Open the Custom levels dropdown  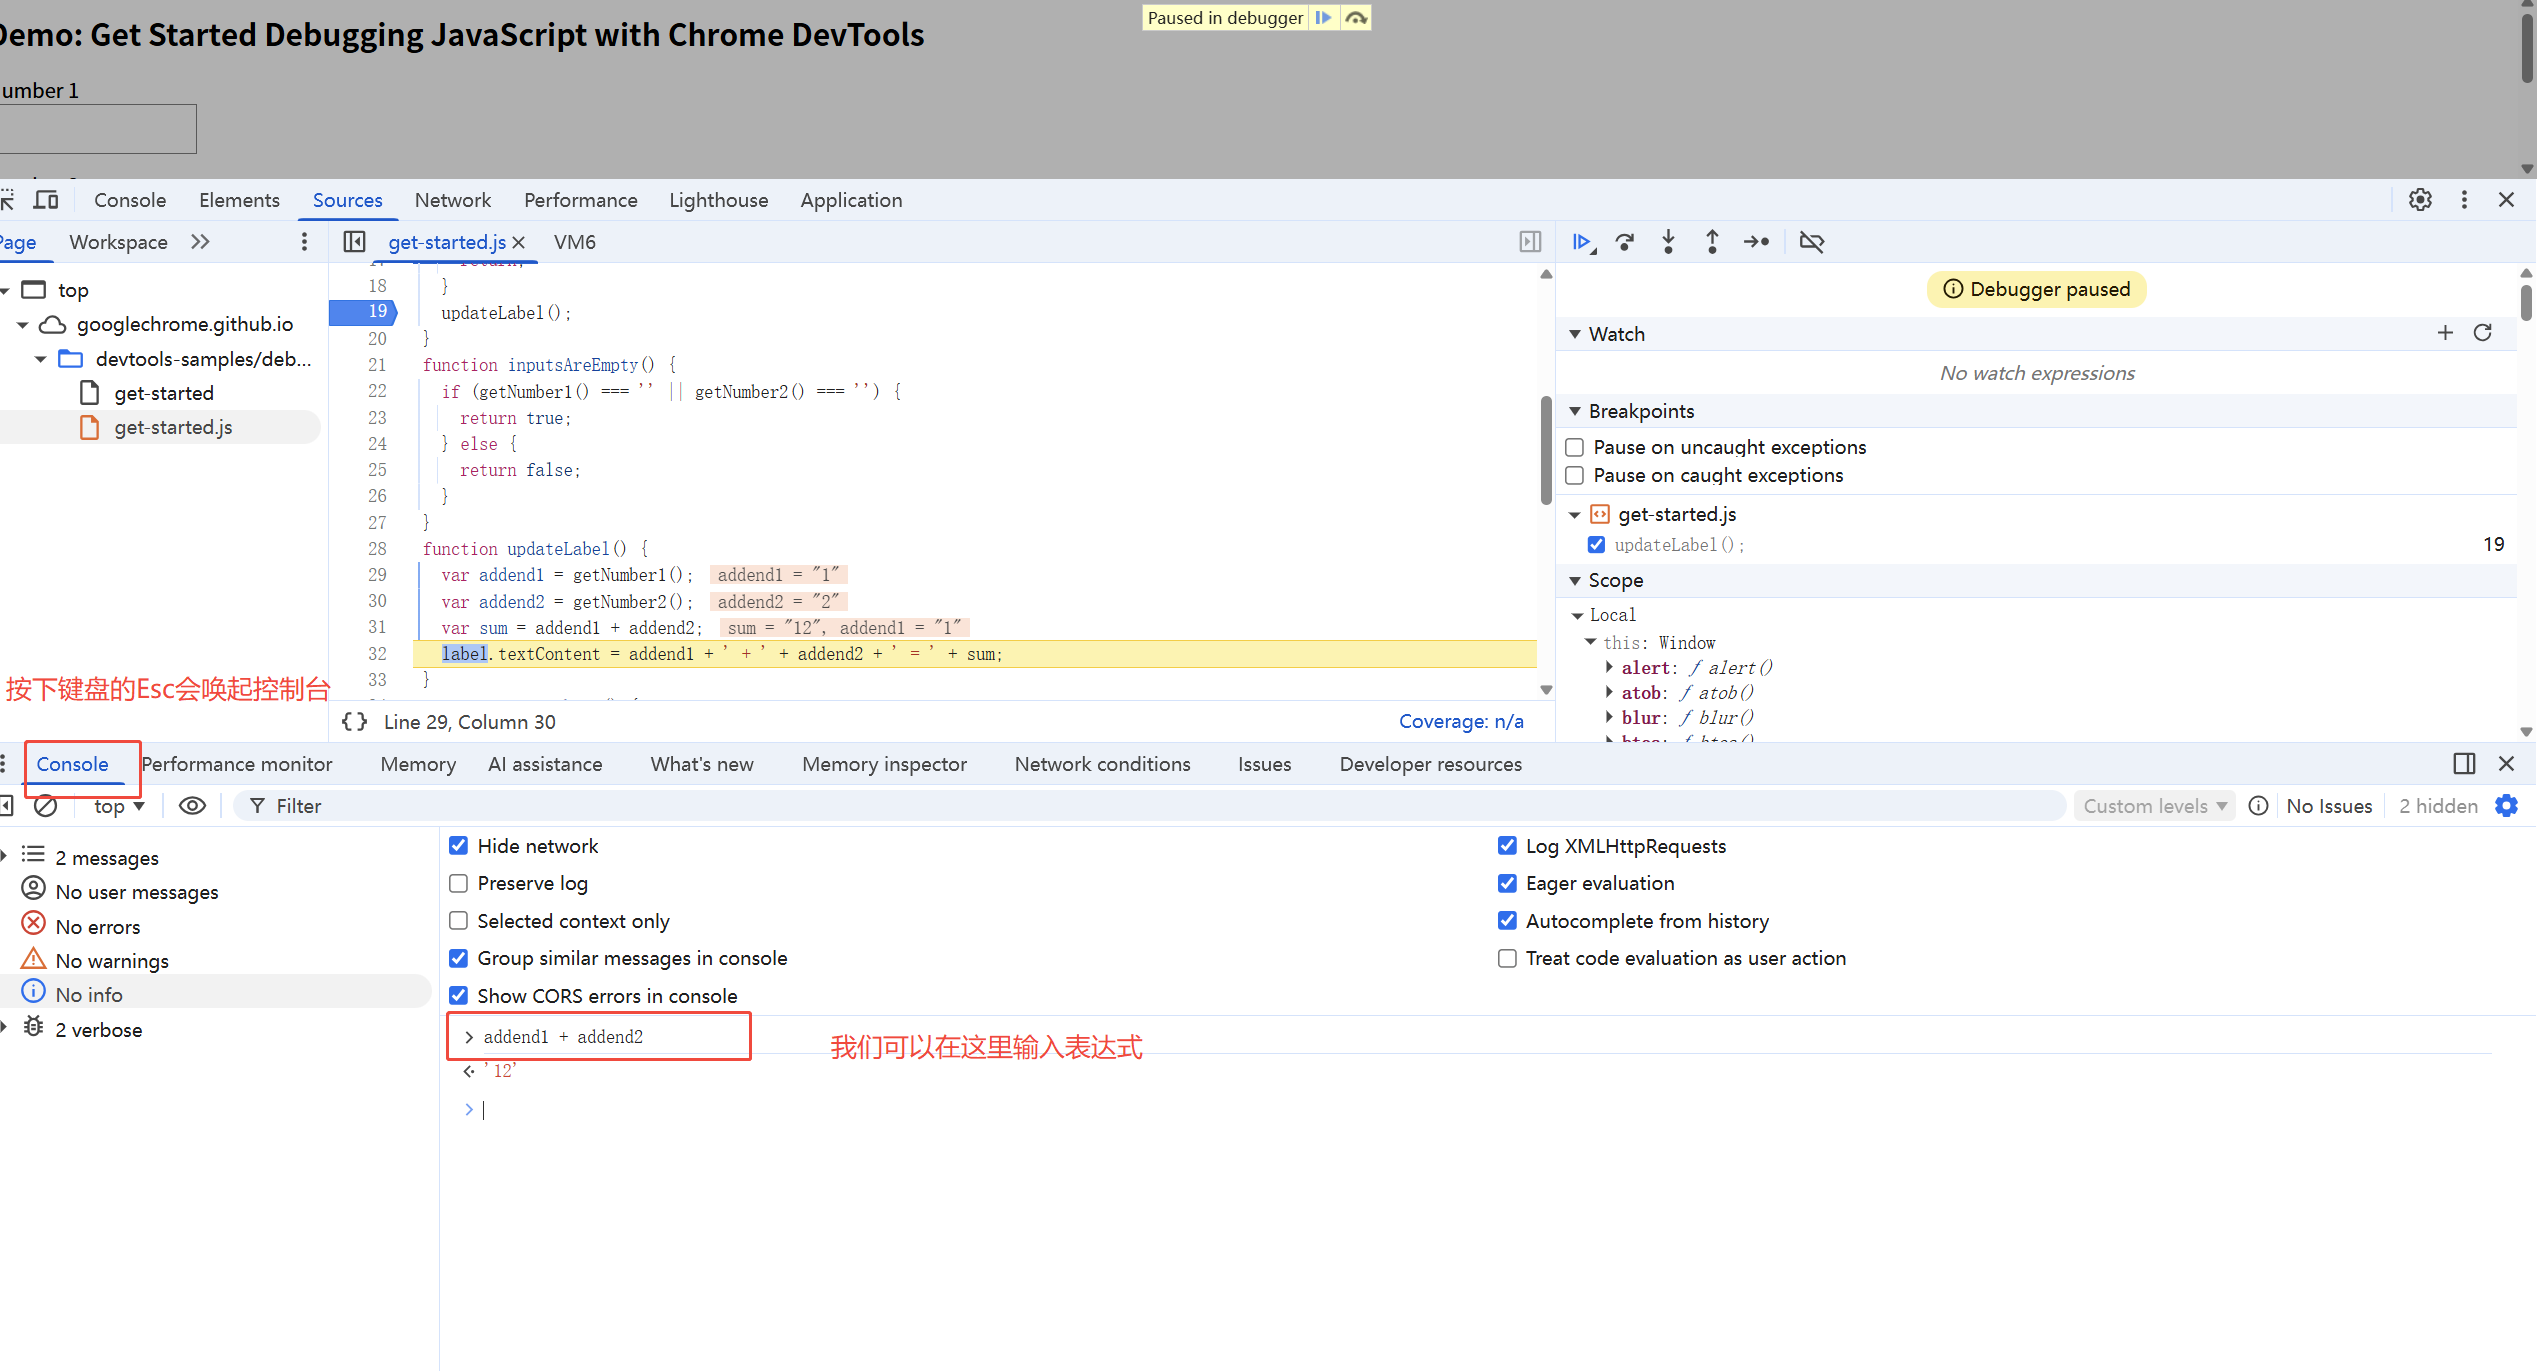pyautogui.click(x=2154, y=806)
